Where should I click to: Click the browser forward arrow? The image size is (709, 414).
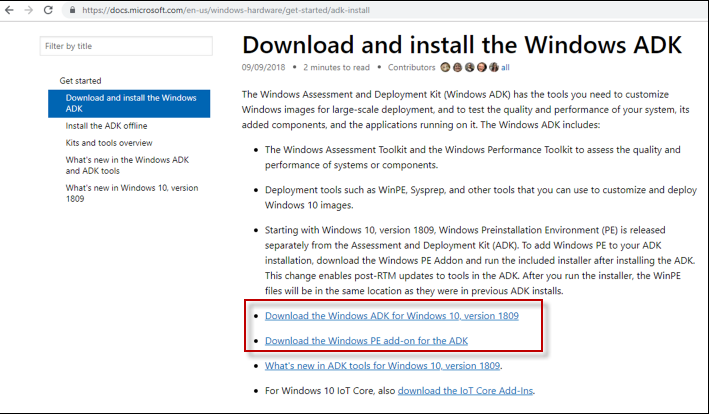[31, 10]
